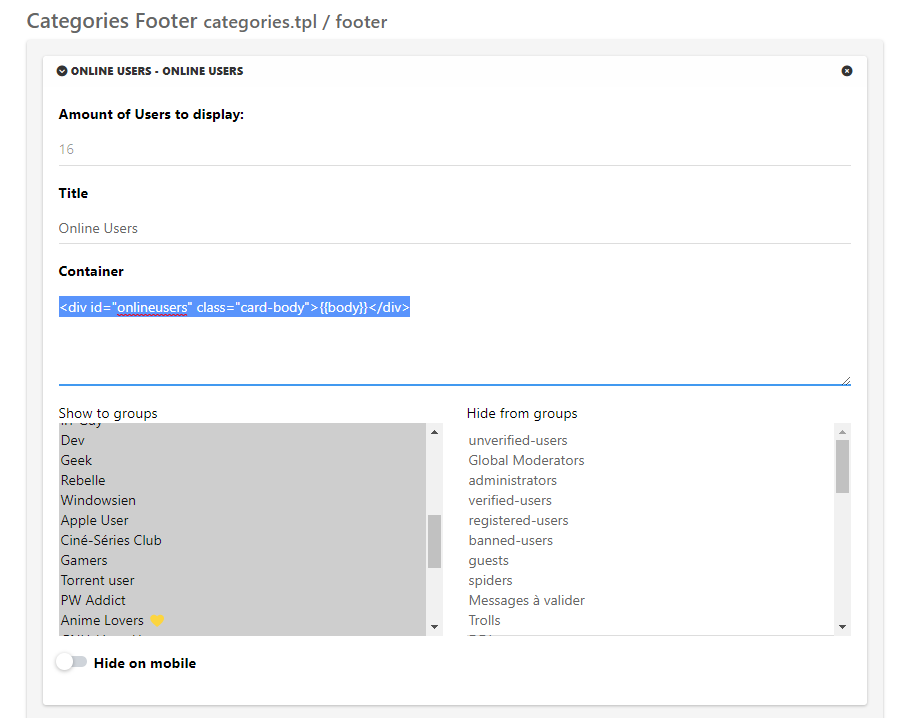
Task: Collapse the Online Users widget chevron
Action: pyautogui.click(x=62, y=71)
